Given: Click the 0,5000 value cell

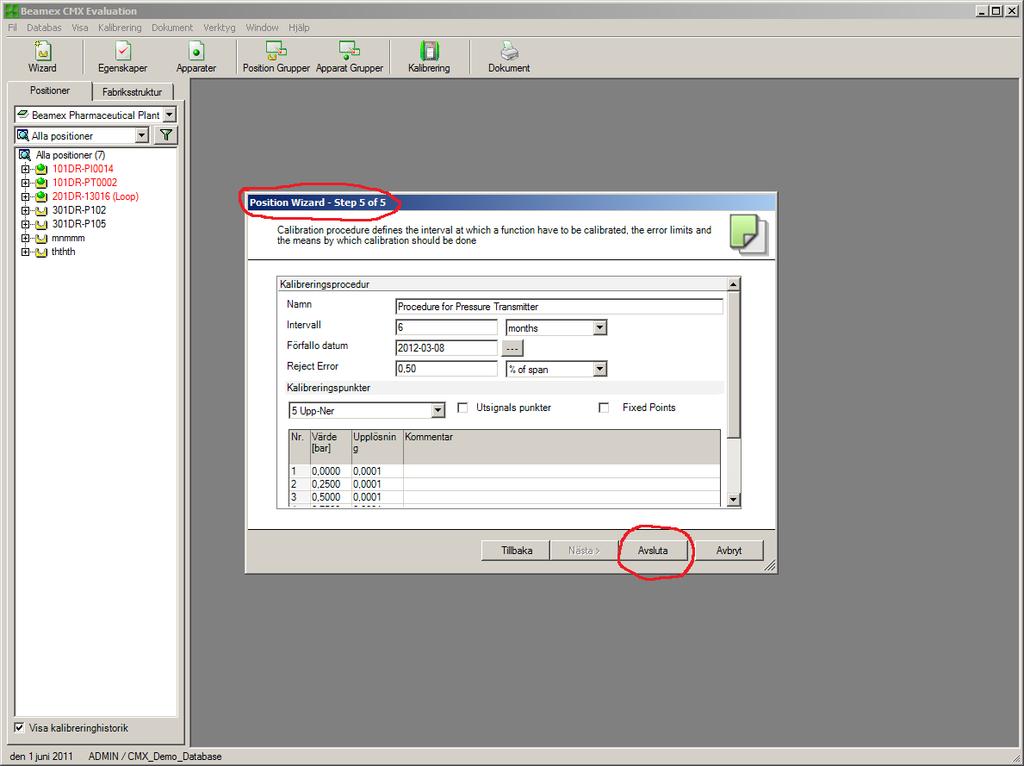Looking at the screenshot, I should tap(330, 497).
